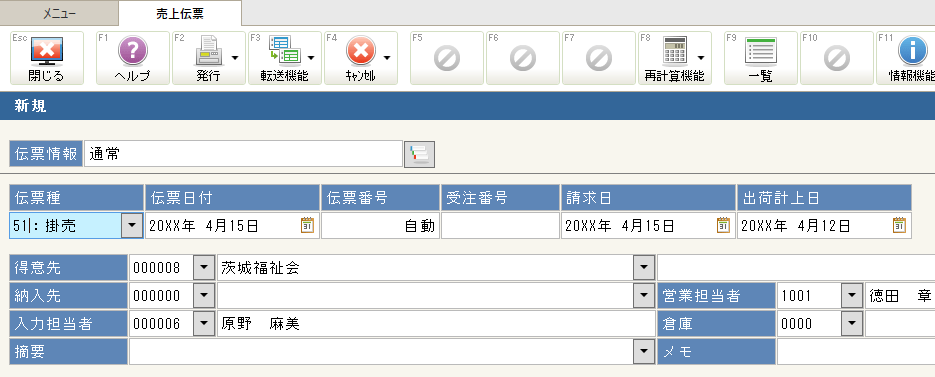Open the 発行 dropdown arrow
The height and width of the screenshot is (377, 935).
(235, 58)
